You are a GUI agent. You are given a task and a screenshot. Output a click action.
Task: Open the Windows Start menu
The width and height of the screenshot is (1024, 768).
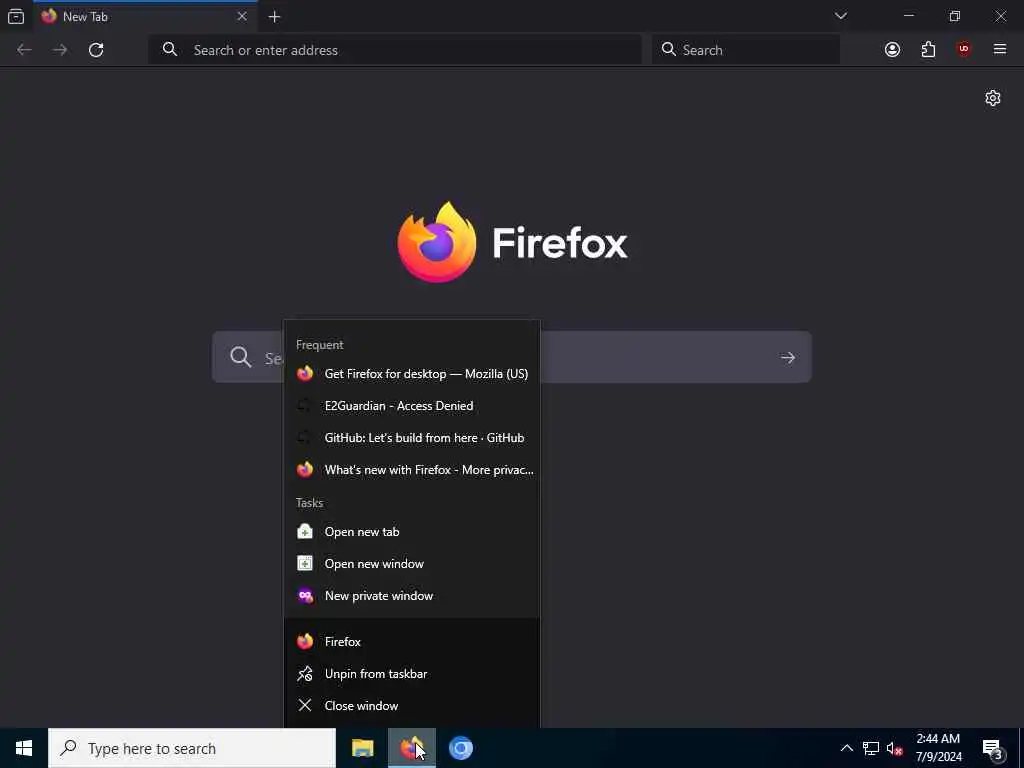(x=24, y=748)
